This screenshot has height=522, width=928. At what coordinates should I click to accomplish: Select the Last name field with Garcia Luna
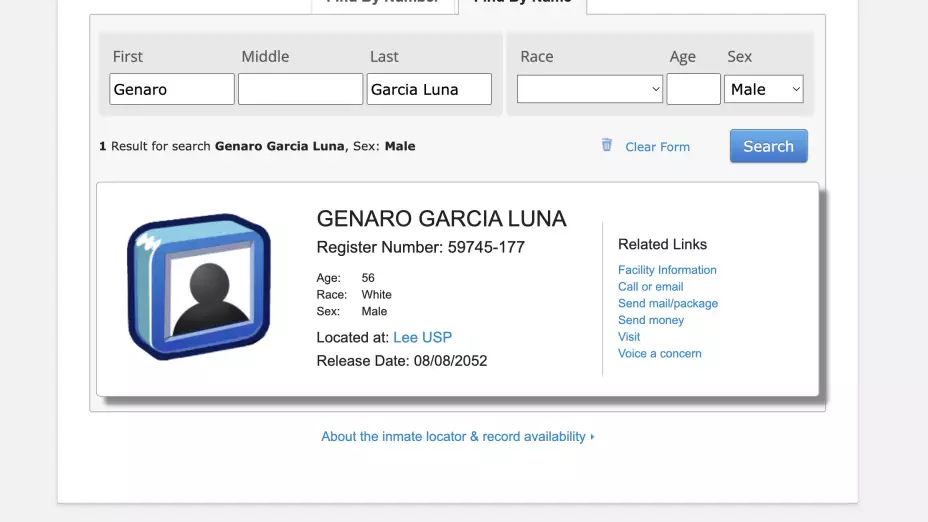coord(429,89)
